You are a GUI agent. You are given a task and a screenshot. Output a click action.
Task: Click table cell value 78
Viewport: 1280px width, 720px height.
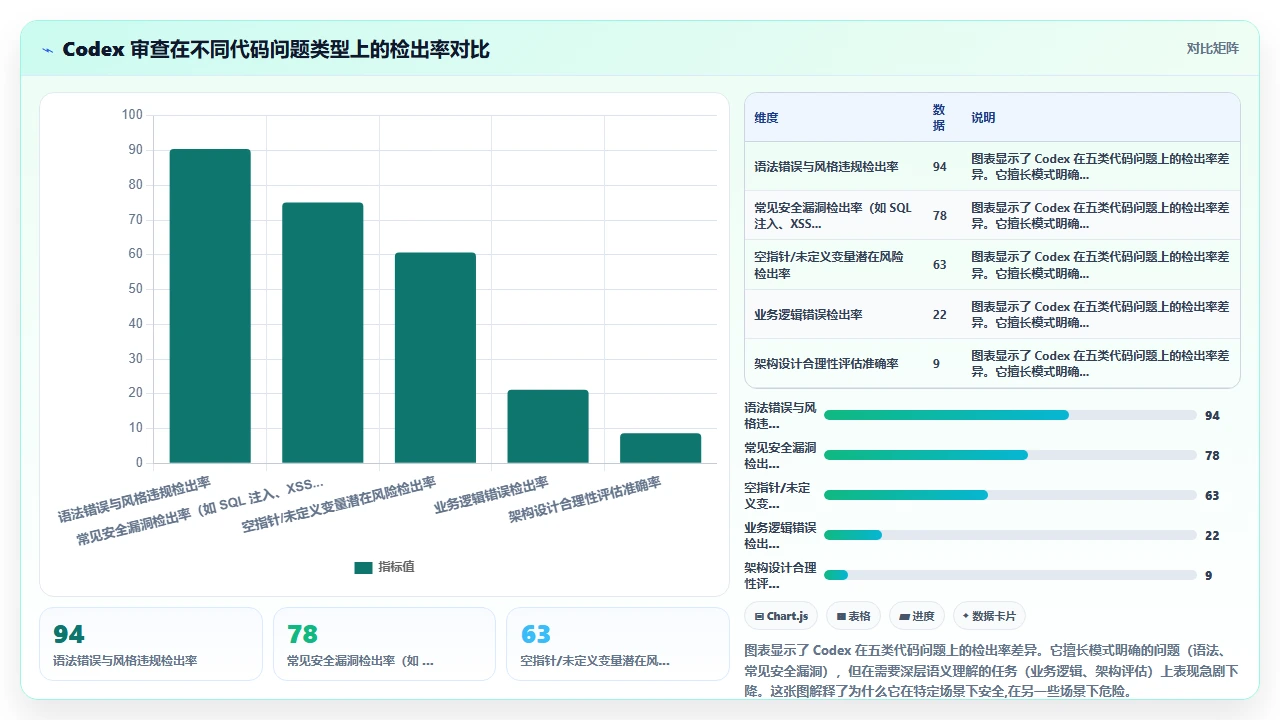click(939, 216)
